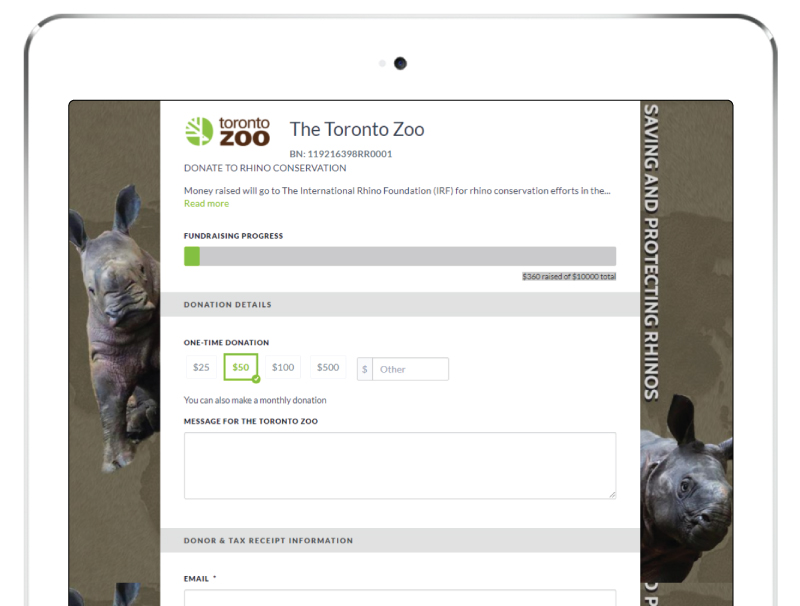Expand the description with Read more
Image resolution: width=800 pixels, height=606 pixels.
coord(206,204)
